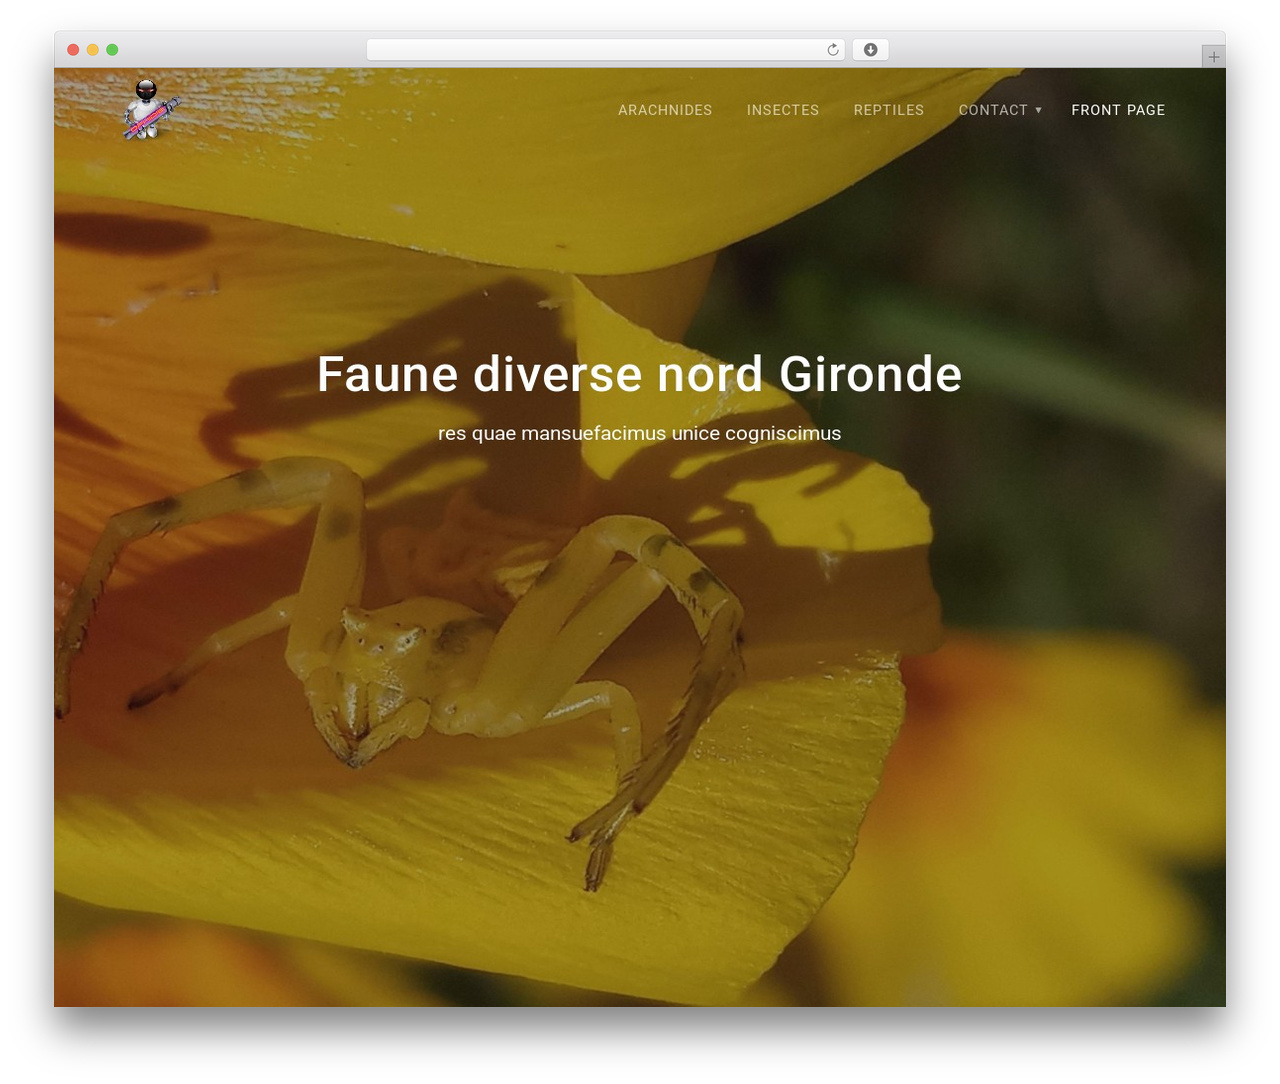Navigate to the Reptiles section
Image resolution: width=1280 pixels, height=1084 pixels.
pyautogui.click(x=889, y=110)
